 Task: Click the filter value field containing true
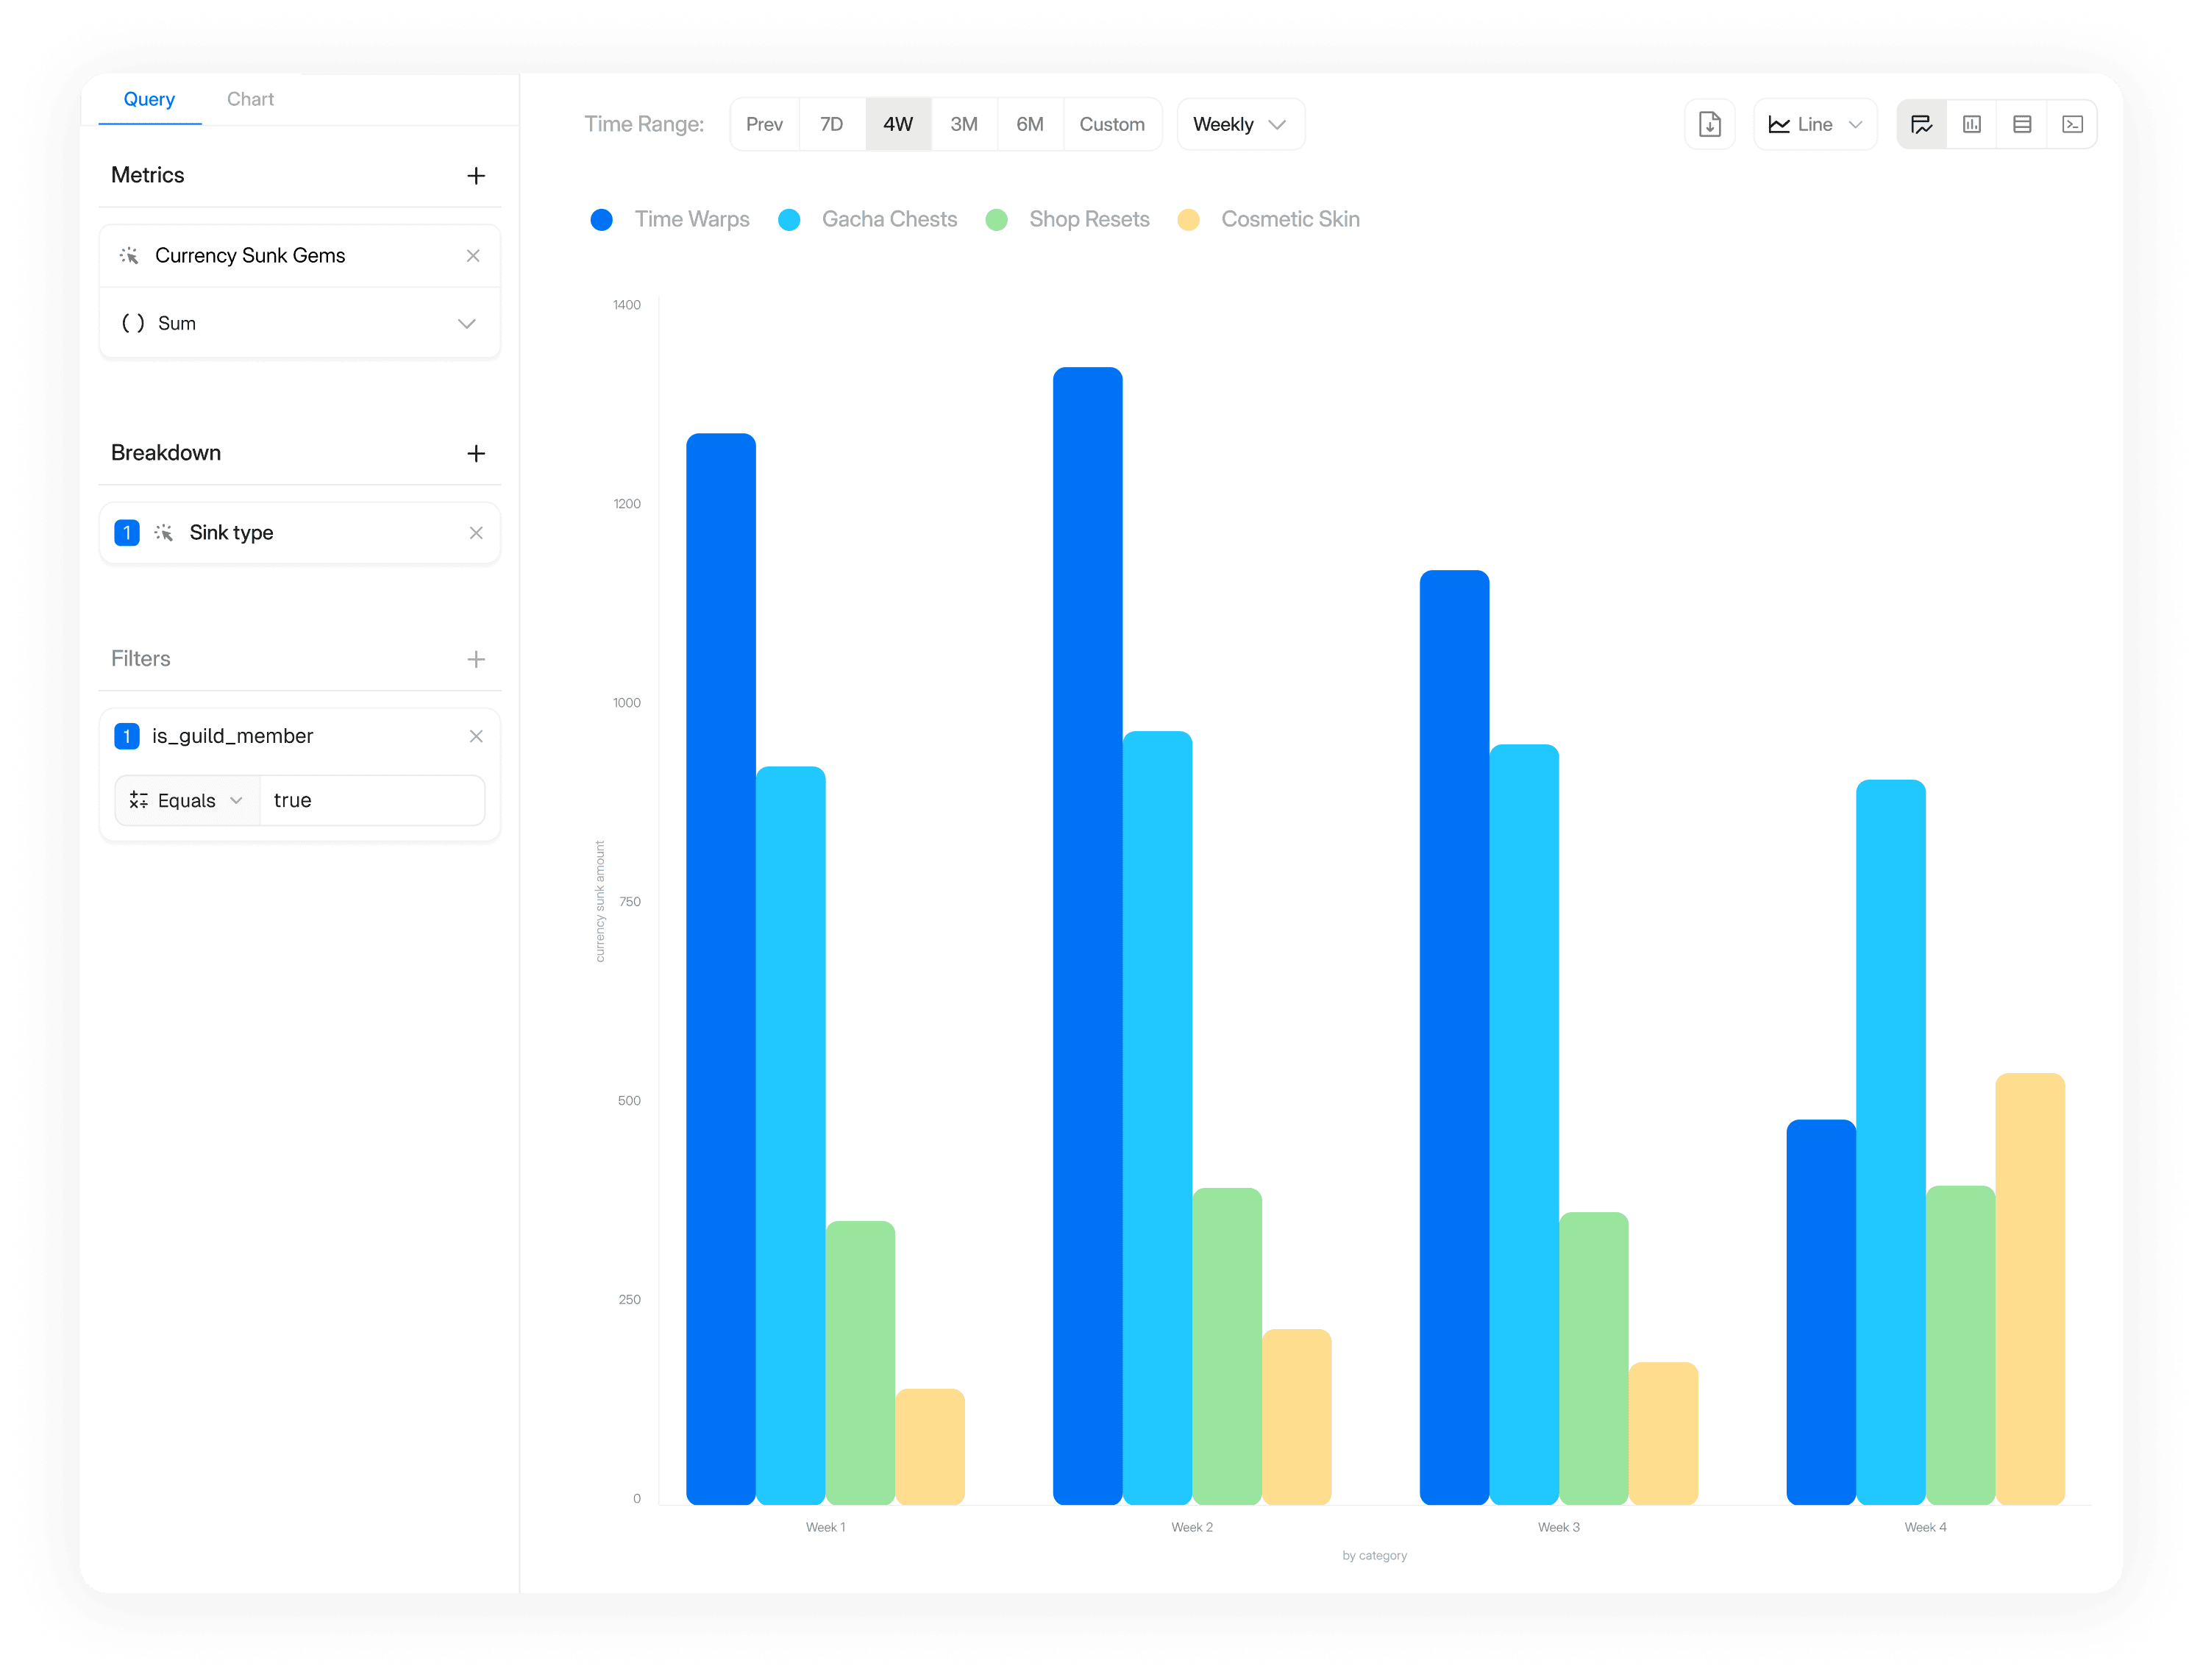click(x=371, y=800)
